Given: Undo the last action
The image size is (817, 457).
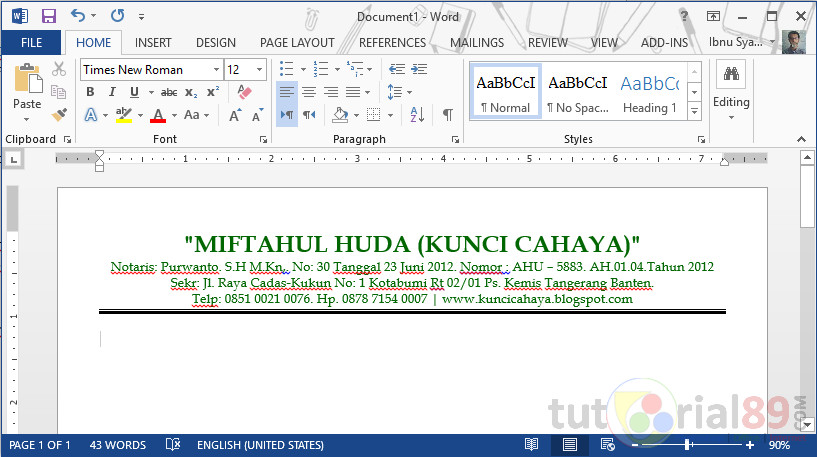Looking at the screenshot, I should click(x=78, y=16).
